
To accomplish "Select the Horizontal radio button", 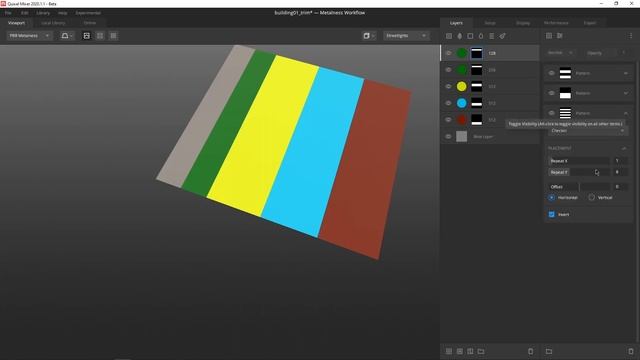I will (x=551, y=198).
